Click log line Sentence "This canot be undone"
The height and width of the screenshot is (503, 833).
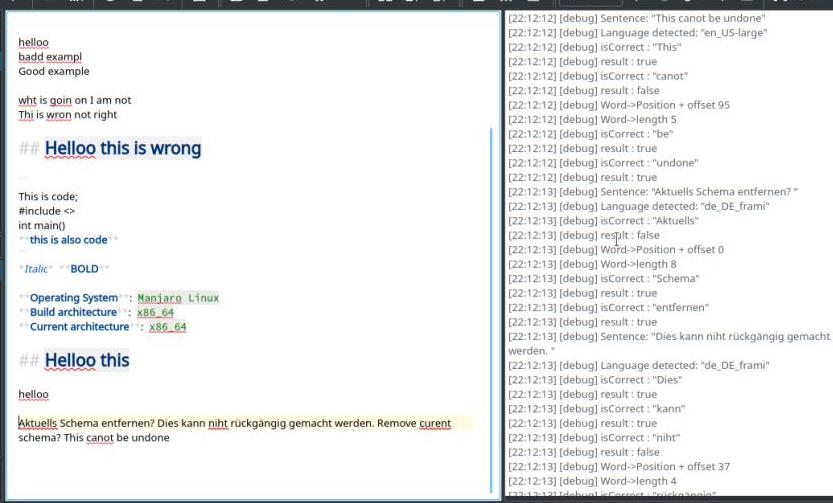point(637,18)
